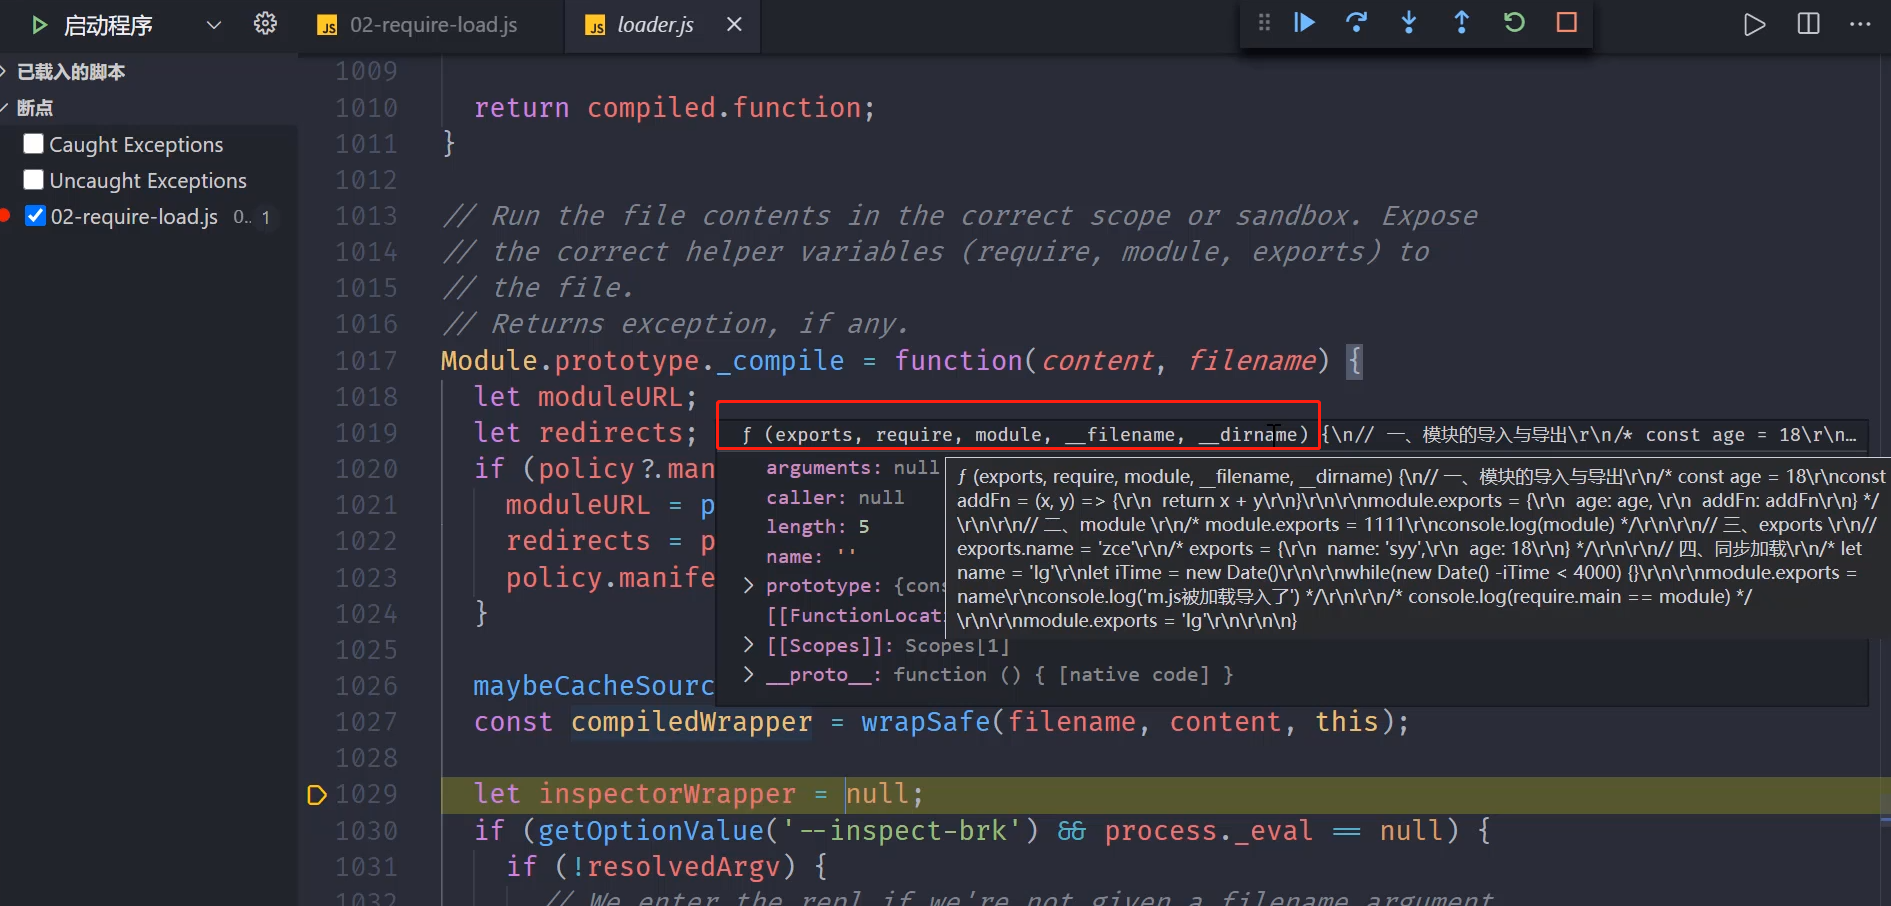
Task: Grab the debug toolbar drag handle
Action: click(1264, 23)
